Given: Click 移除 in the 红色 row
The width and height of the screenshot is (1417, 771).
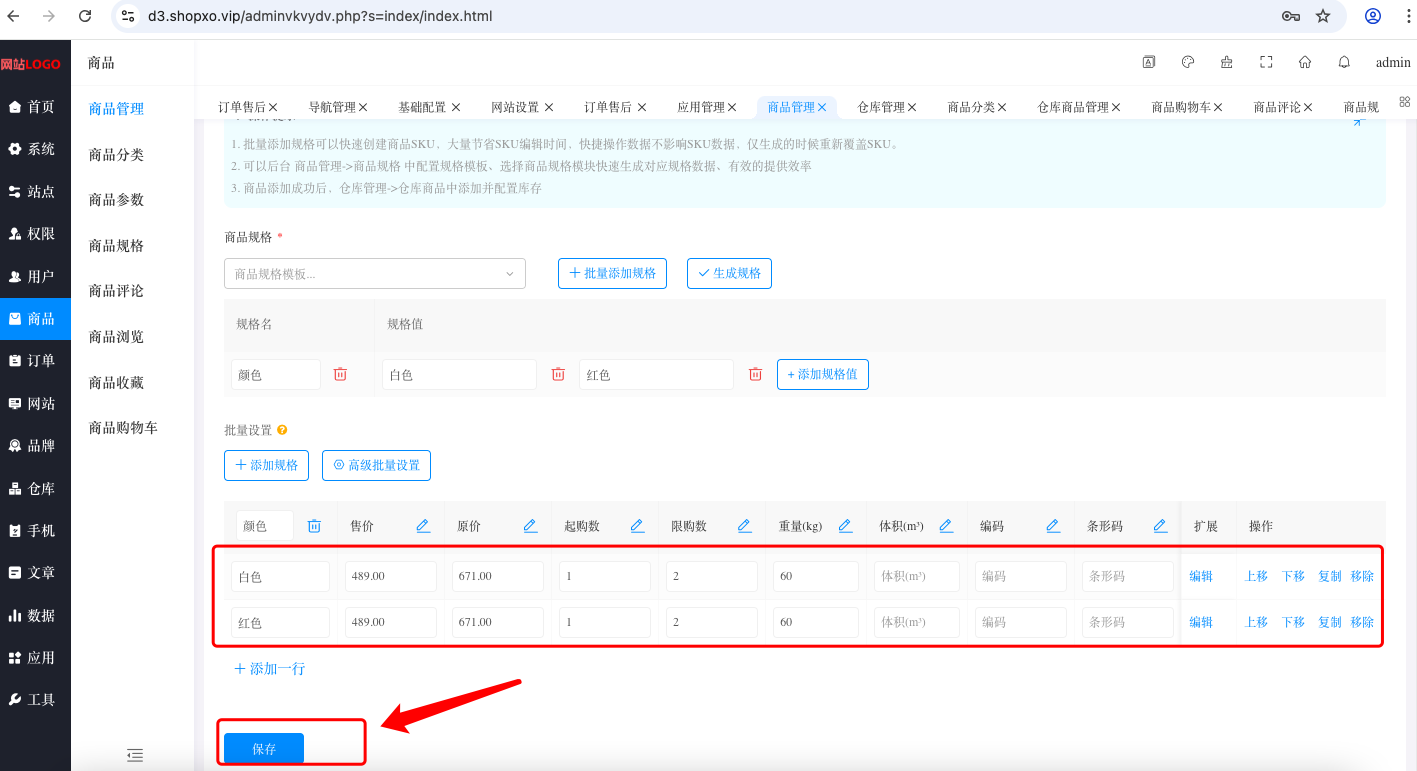Looking at the screenshot, I should tap(1362, 622).
